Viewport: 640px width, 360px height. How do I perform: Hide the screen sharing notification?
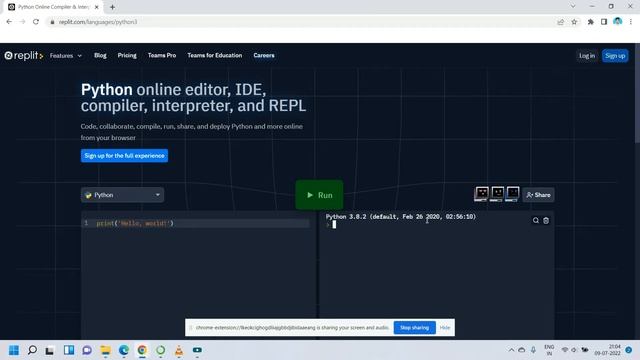pos(445,327)
